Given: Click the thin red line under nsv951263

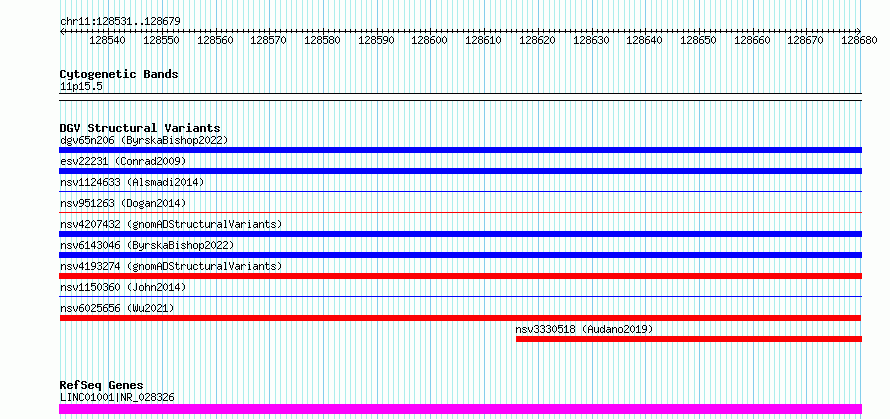Looking at the screenshot, I should 460,212.
